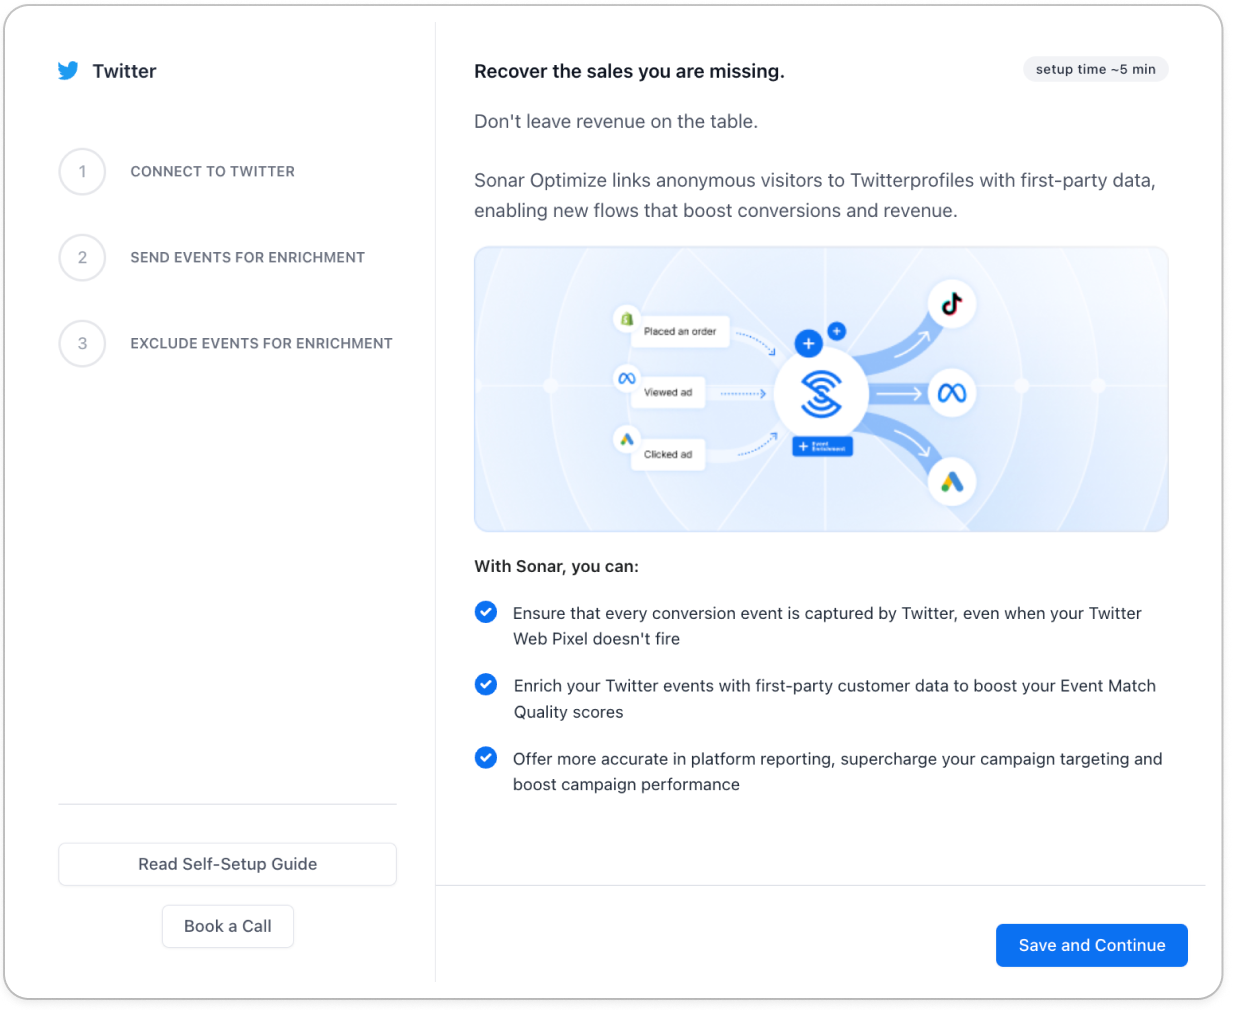Click Shopify icon beside Placed an order
1237x1010 pixels.
coord(626,319)
